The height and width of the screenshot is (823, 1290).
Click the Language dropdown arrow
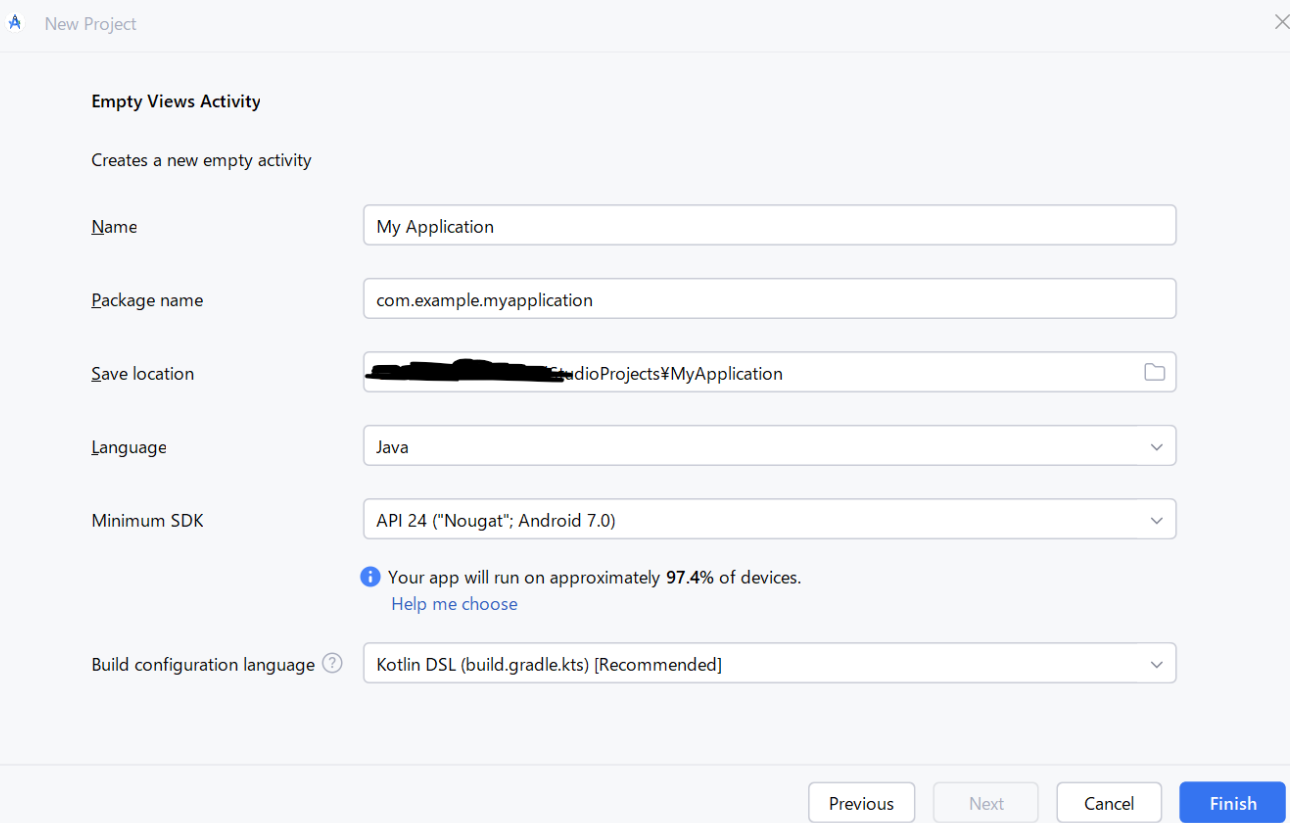click(1156, 446)
